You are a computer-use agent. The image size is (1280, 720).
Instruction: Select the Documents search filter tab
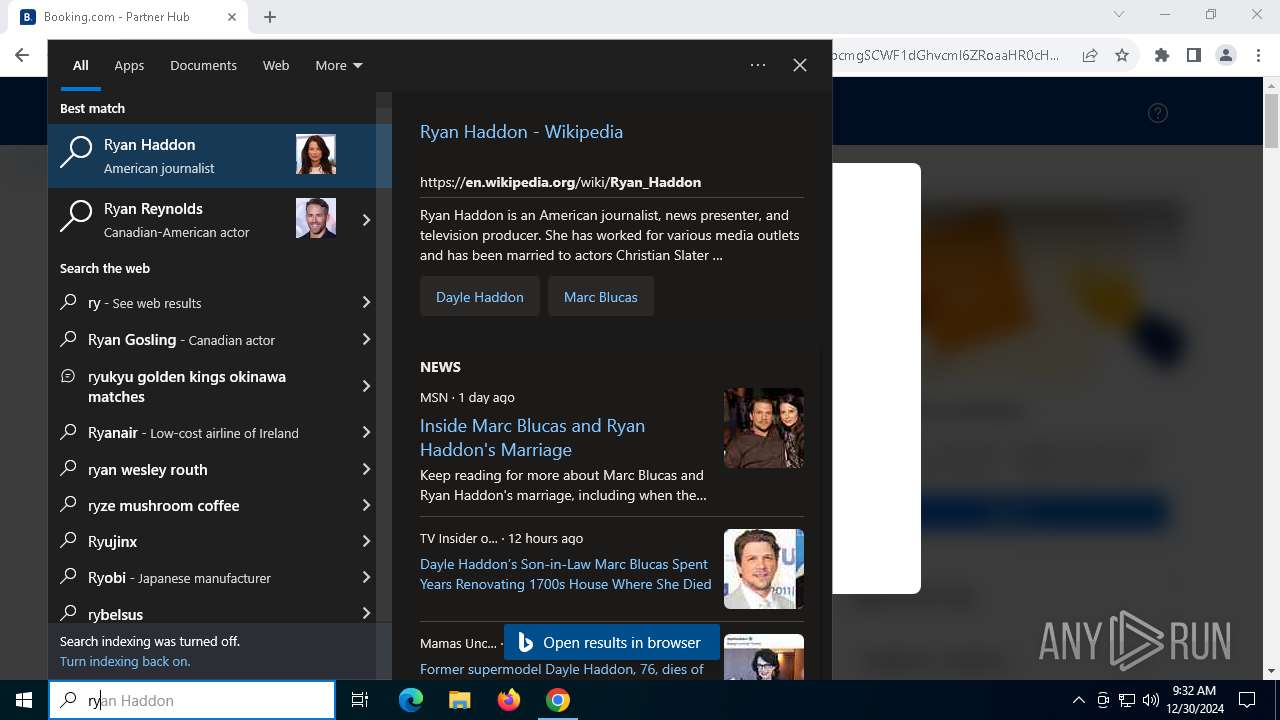tap(203, 66)
